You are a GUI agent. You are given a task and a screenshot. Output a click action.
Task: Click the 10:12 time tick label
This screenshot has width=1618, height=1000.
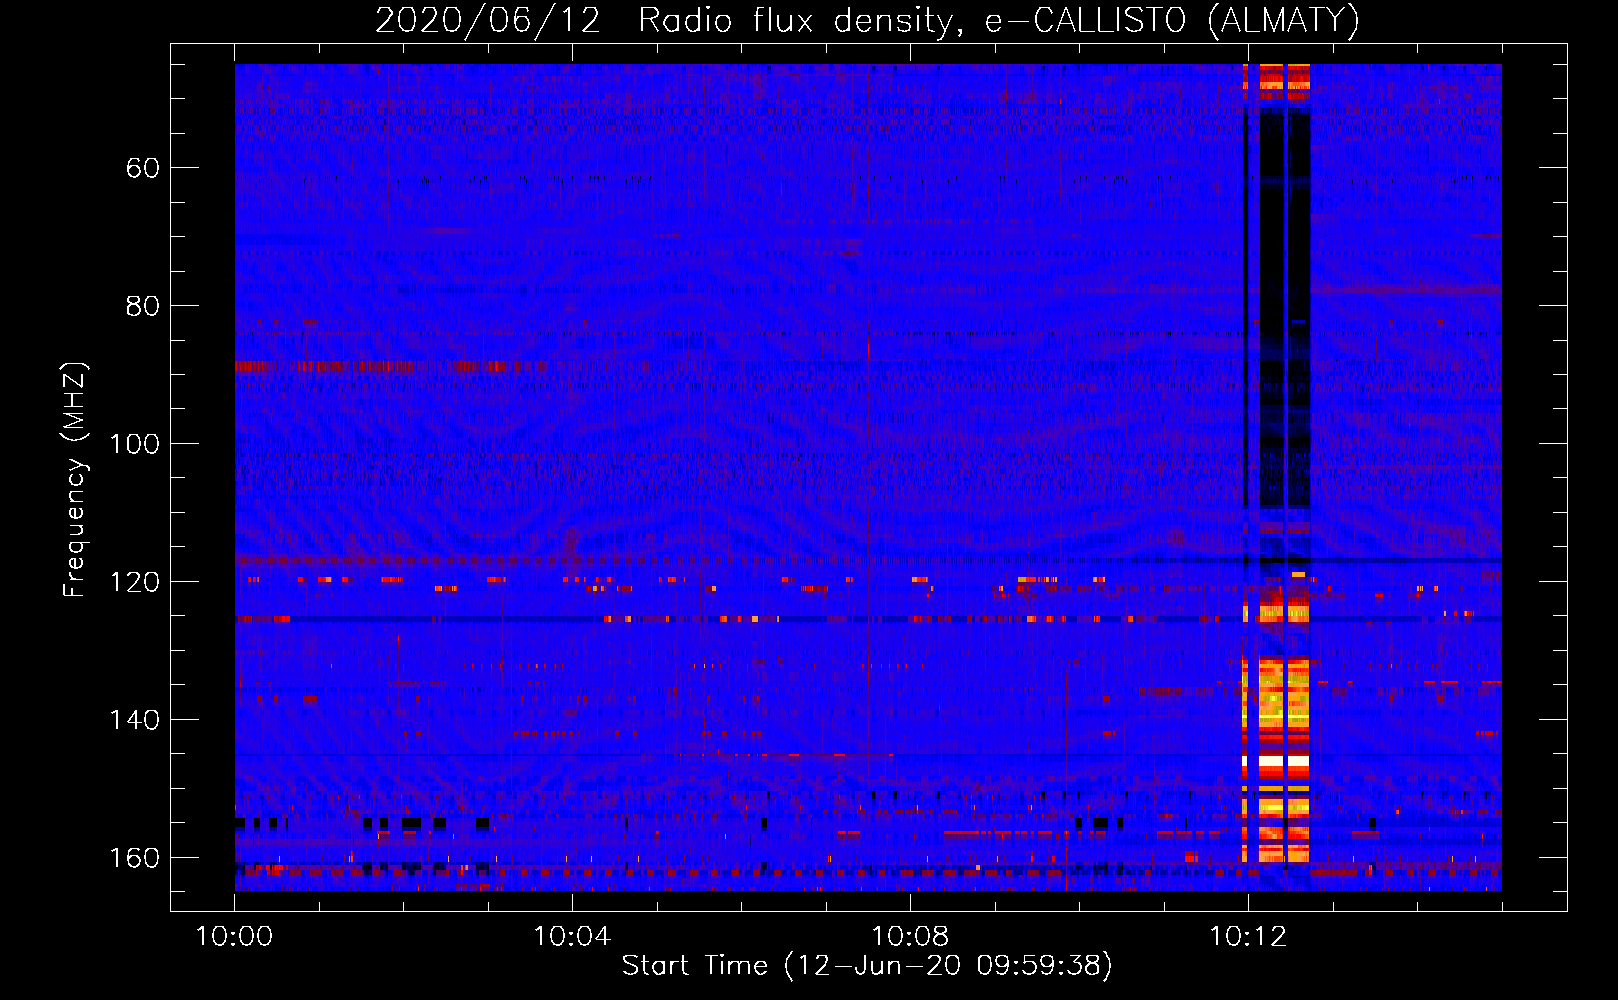[1247, 936]
